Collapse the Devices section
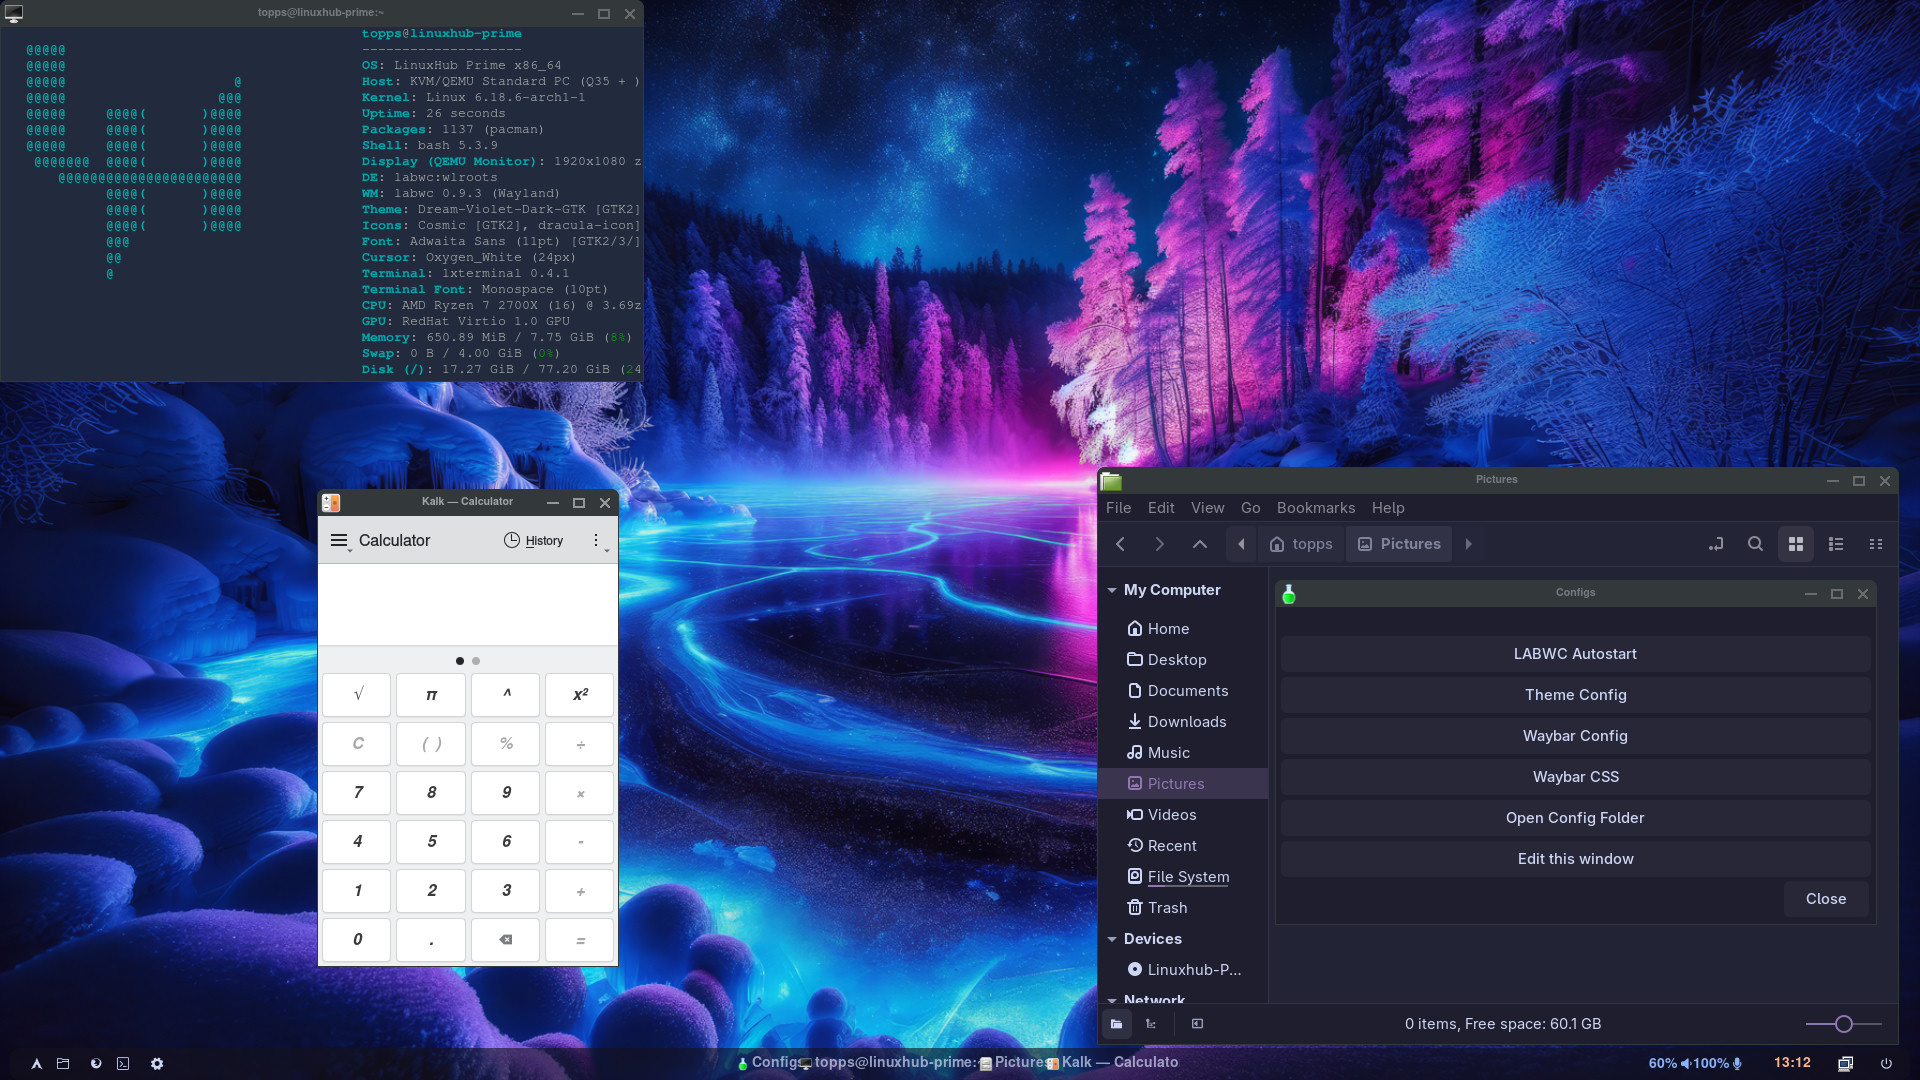 (x=1112, y=939)
